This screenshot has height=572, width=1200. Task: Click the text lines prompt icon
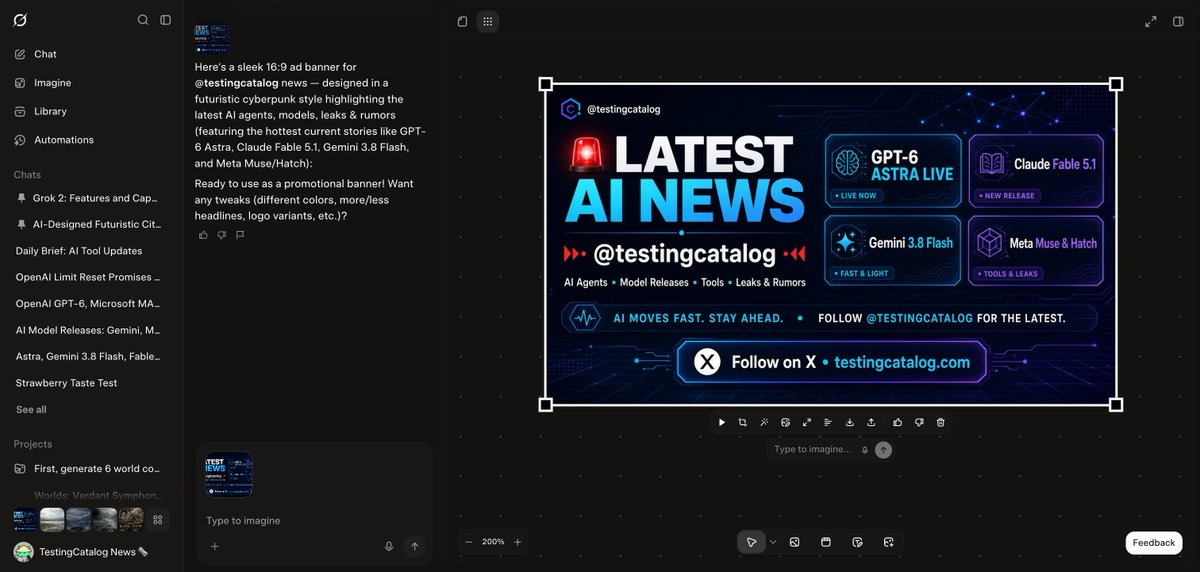[x=828, y=422]
